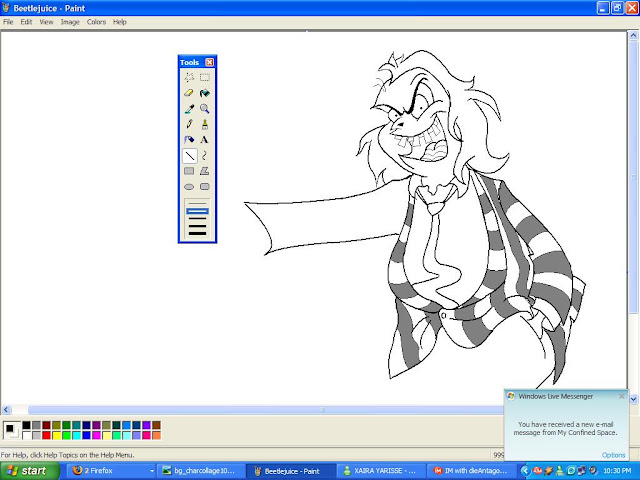
Task: Open the File menu
Action: pyautogui.click(x=8, y=22)
